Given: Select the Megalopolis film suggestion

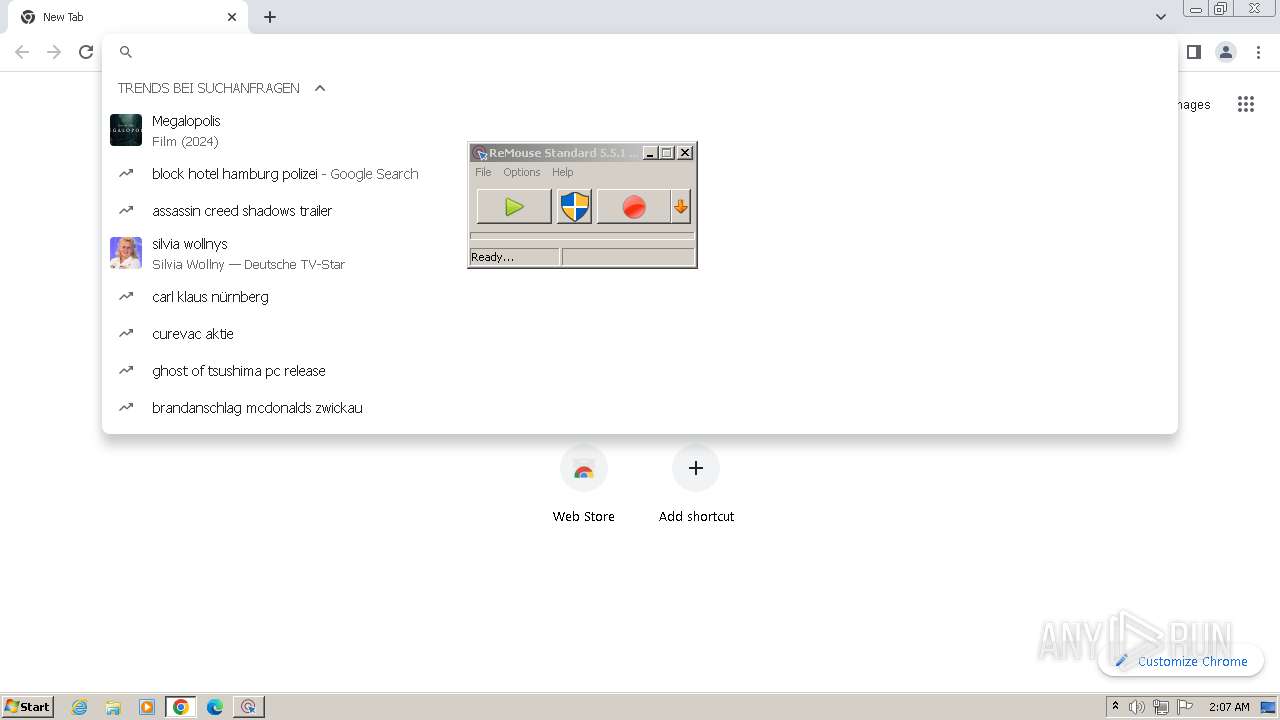Looking at the screenshot, I should click(640, 130).
